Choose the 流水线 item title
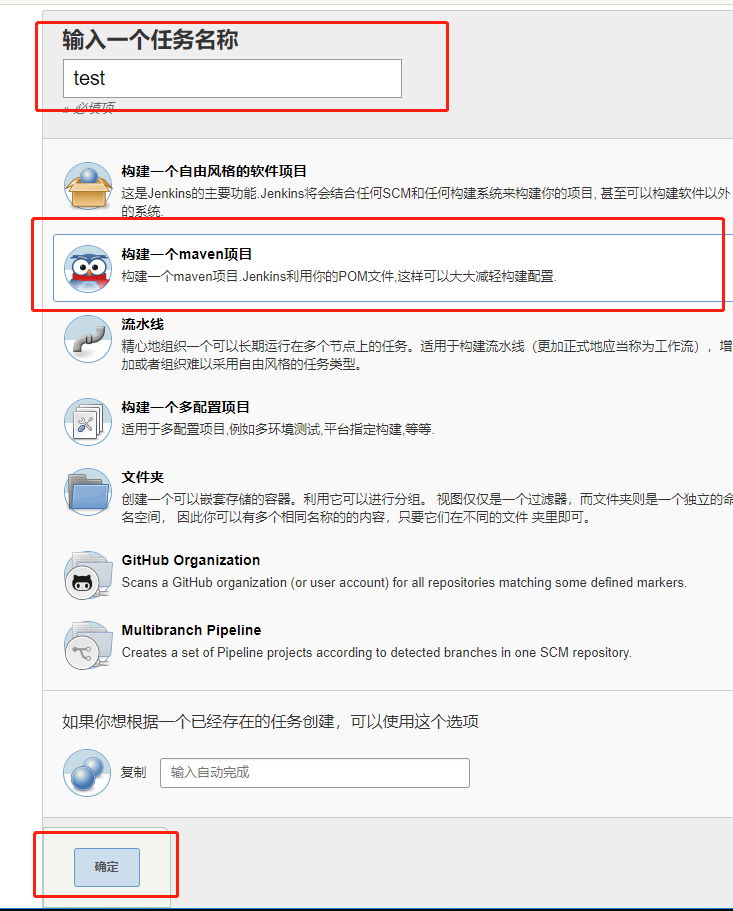 [x=143, y=324]
